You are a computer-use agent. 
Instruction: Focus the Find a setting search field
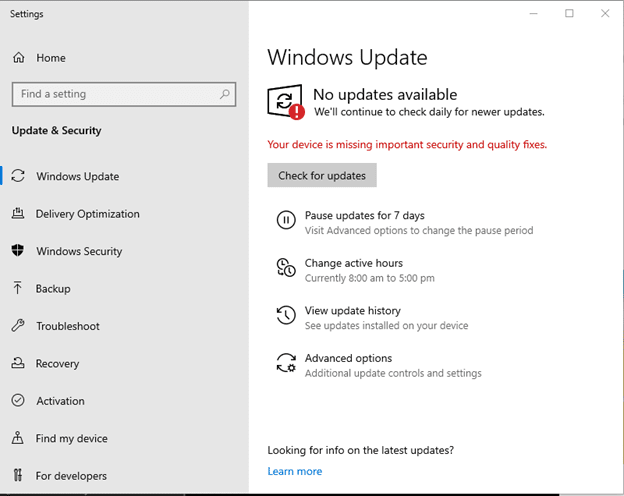coord(124,94)
